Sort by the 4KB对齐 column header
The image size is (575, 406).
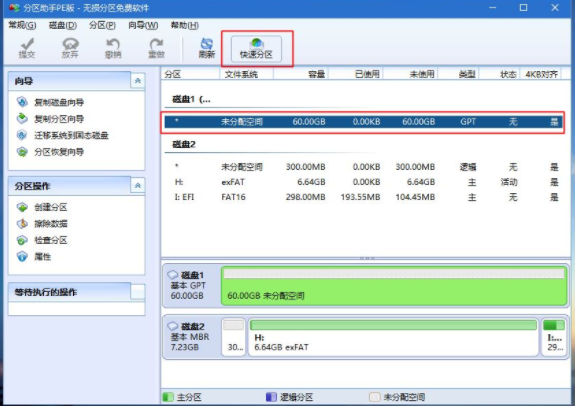pyautogui.click(x=542, y=74)
